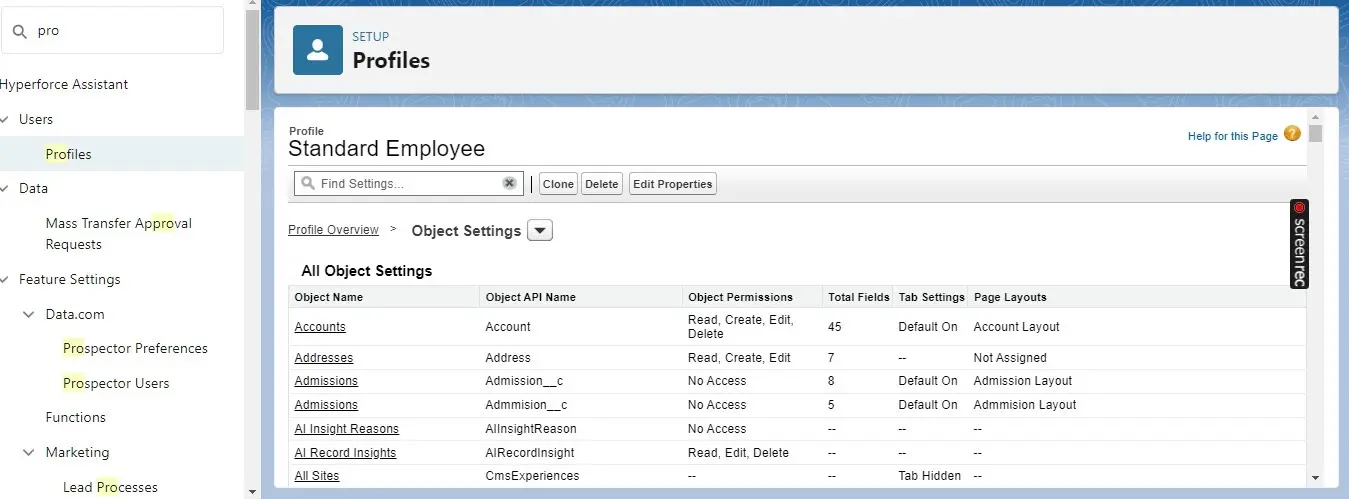
Task: Go back to Profile Overview link
Action: pyautogui.click(x=333, y=230)
